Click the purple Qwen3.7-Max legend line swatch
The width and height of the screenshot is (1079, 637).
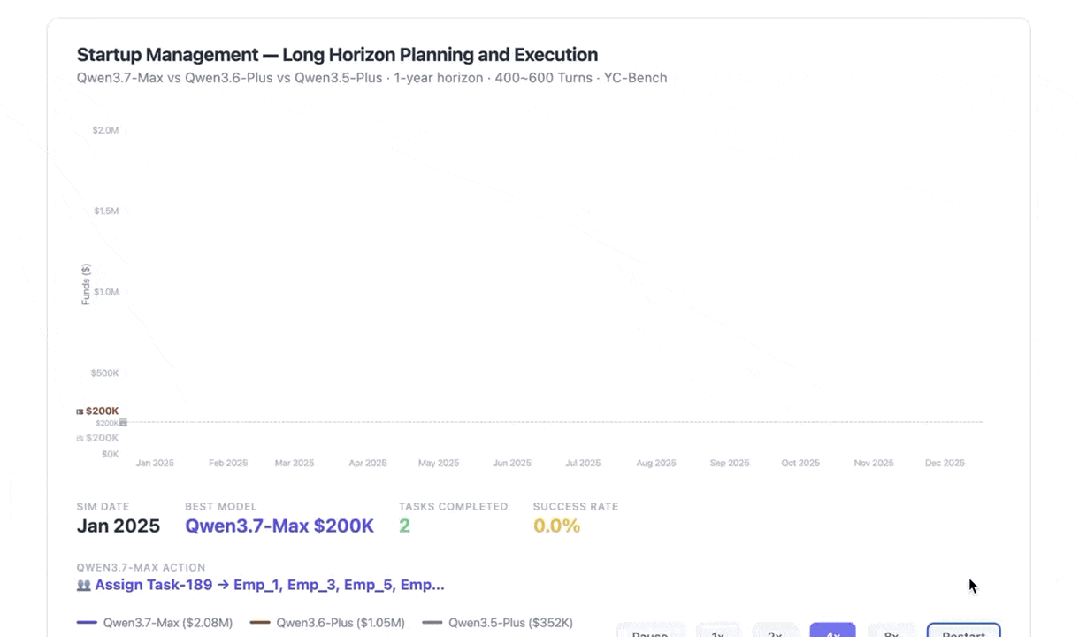click(x=87, y=623)
